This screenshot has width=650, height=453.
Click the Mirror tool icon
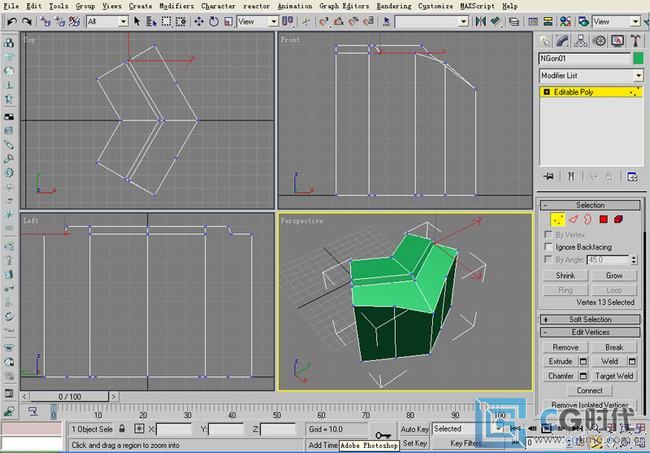click(480, 21)
